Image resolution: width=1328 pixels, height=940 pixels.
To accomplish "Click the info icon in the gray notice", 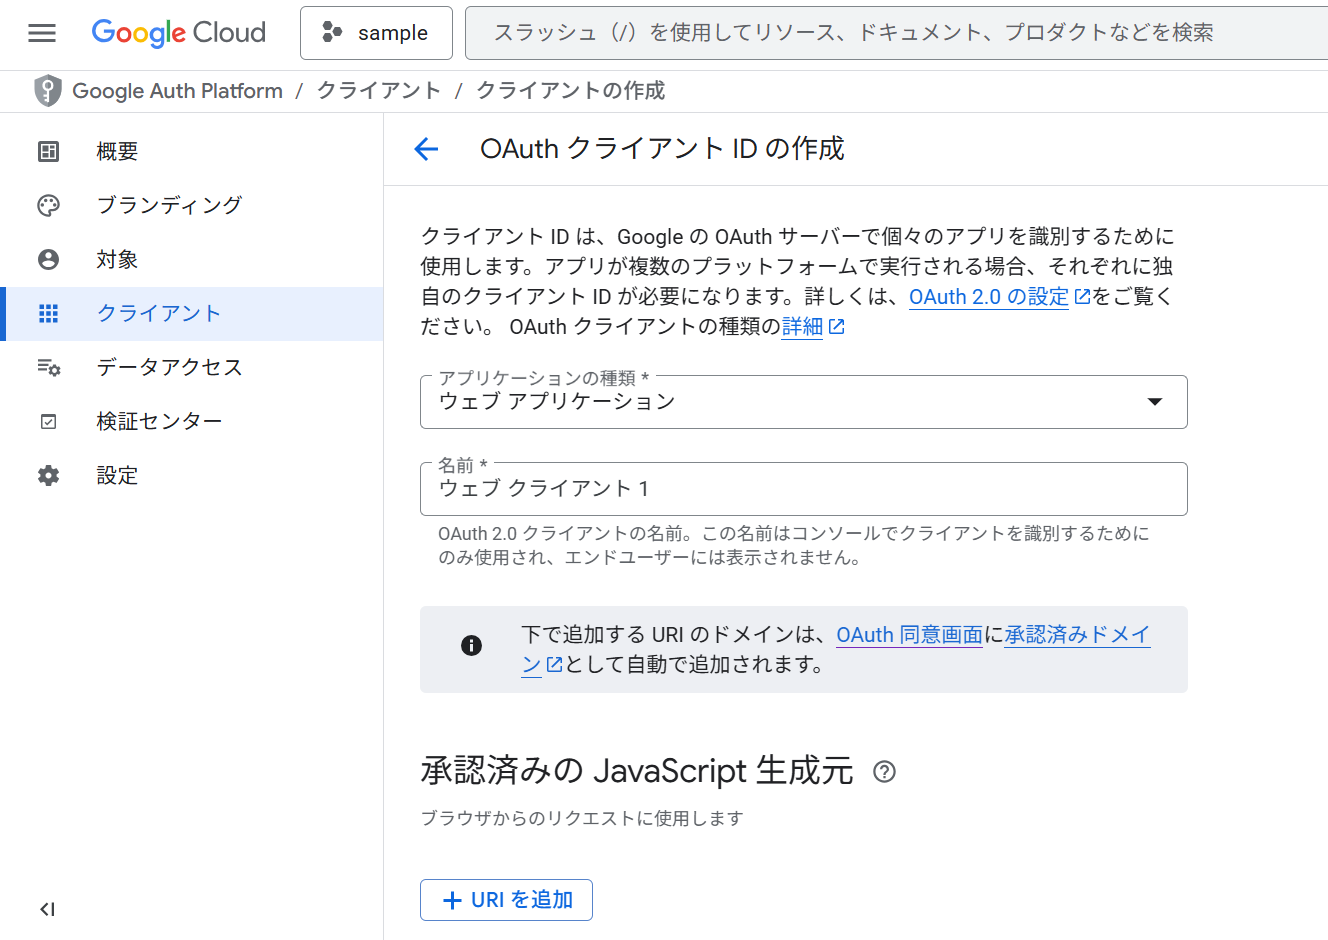I will [x=471, y=645].
